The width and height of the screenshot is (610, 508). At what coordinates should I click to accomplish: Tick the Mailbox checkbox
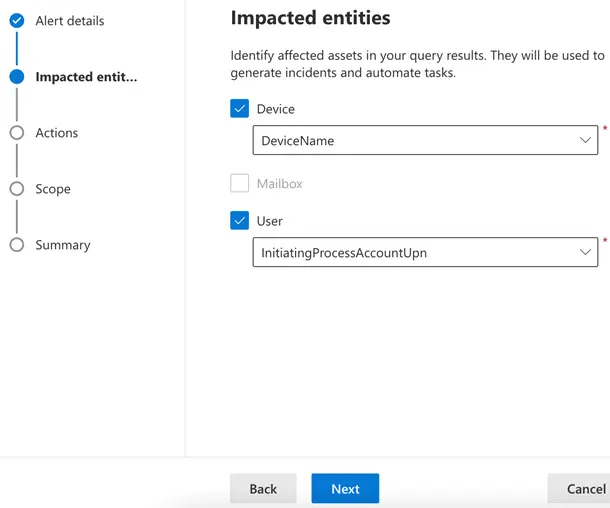[x=240, y=183]
